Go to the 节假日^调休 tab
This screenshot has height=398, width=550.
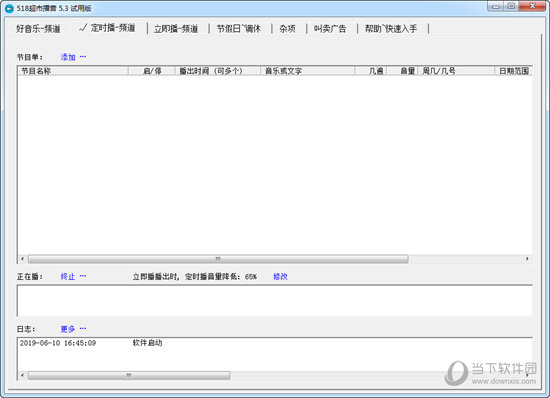tap(239, 29)
